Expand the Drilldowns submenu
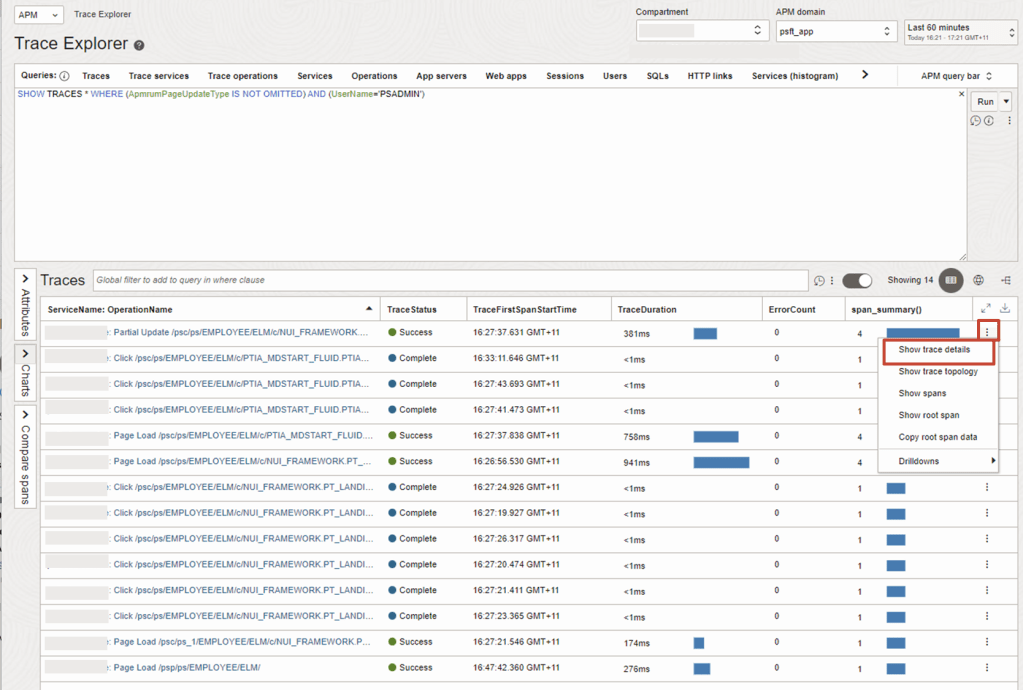Screen dimensions: 1023x690 (x=938, y=461)
